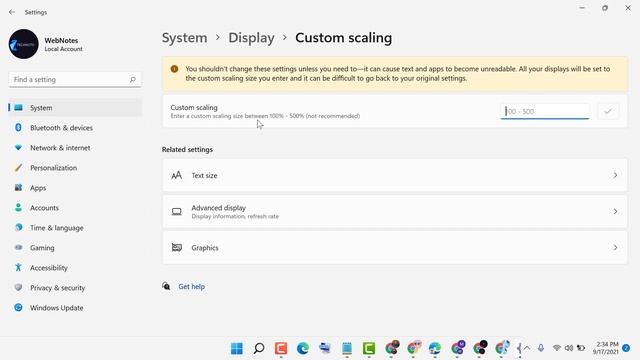Click the microphone icon in system tray
The width and height of the screenshot is (640, 360).
click(541, 348)
